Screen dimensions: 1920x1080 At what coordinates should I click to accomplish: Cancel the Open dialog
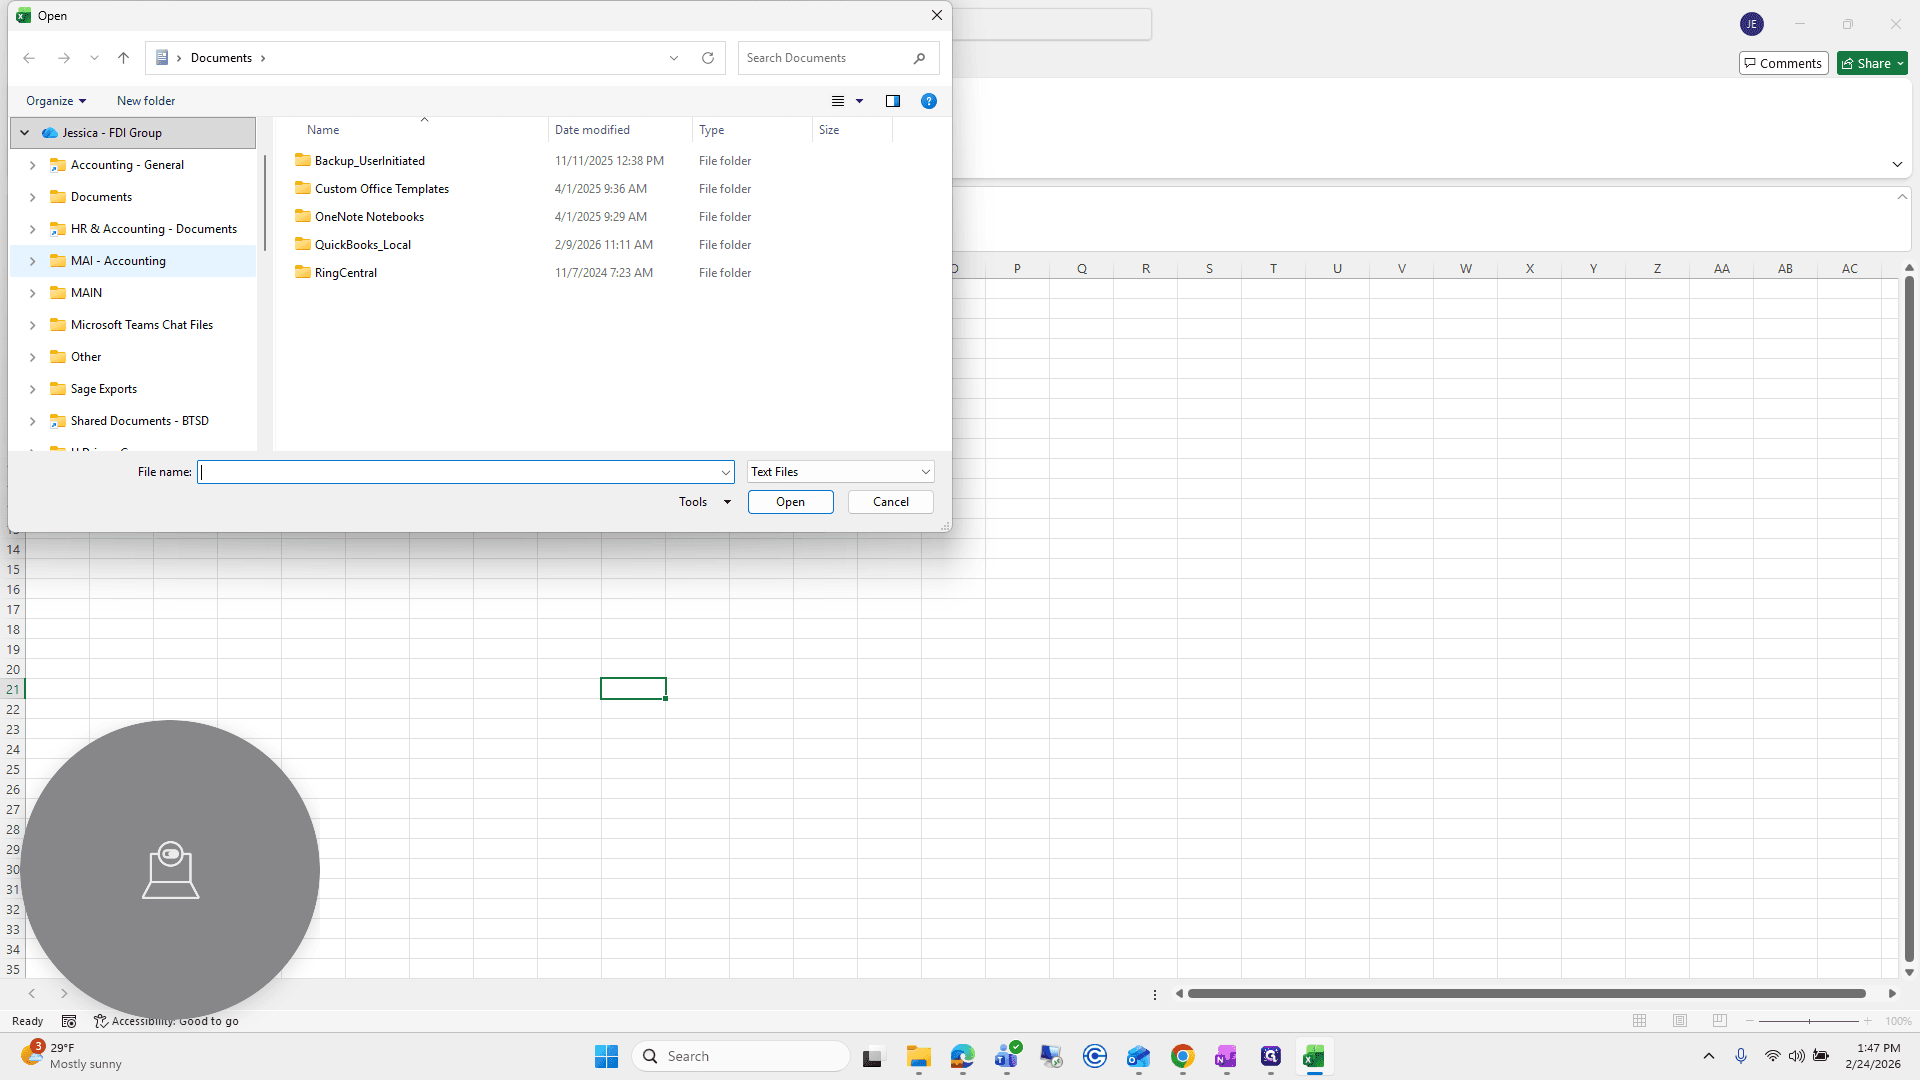pos(891,502)
